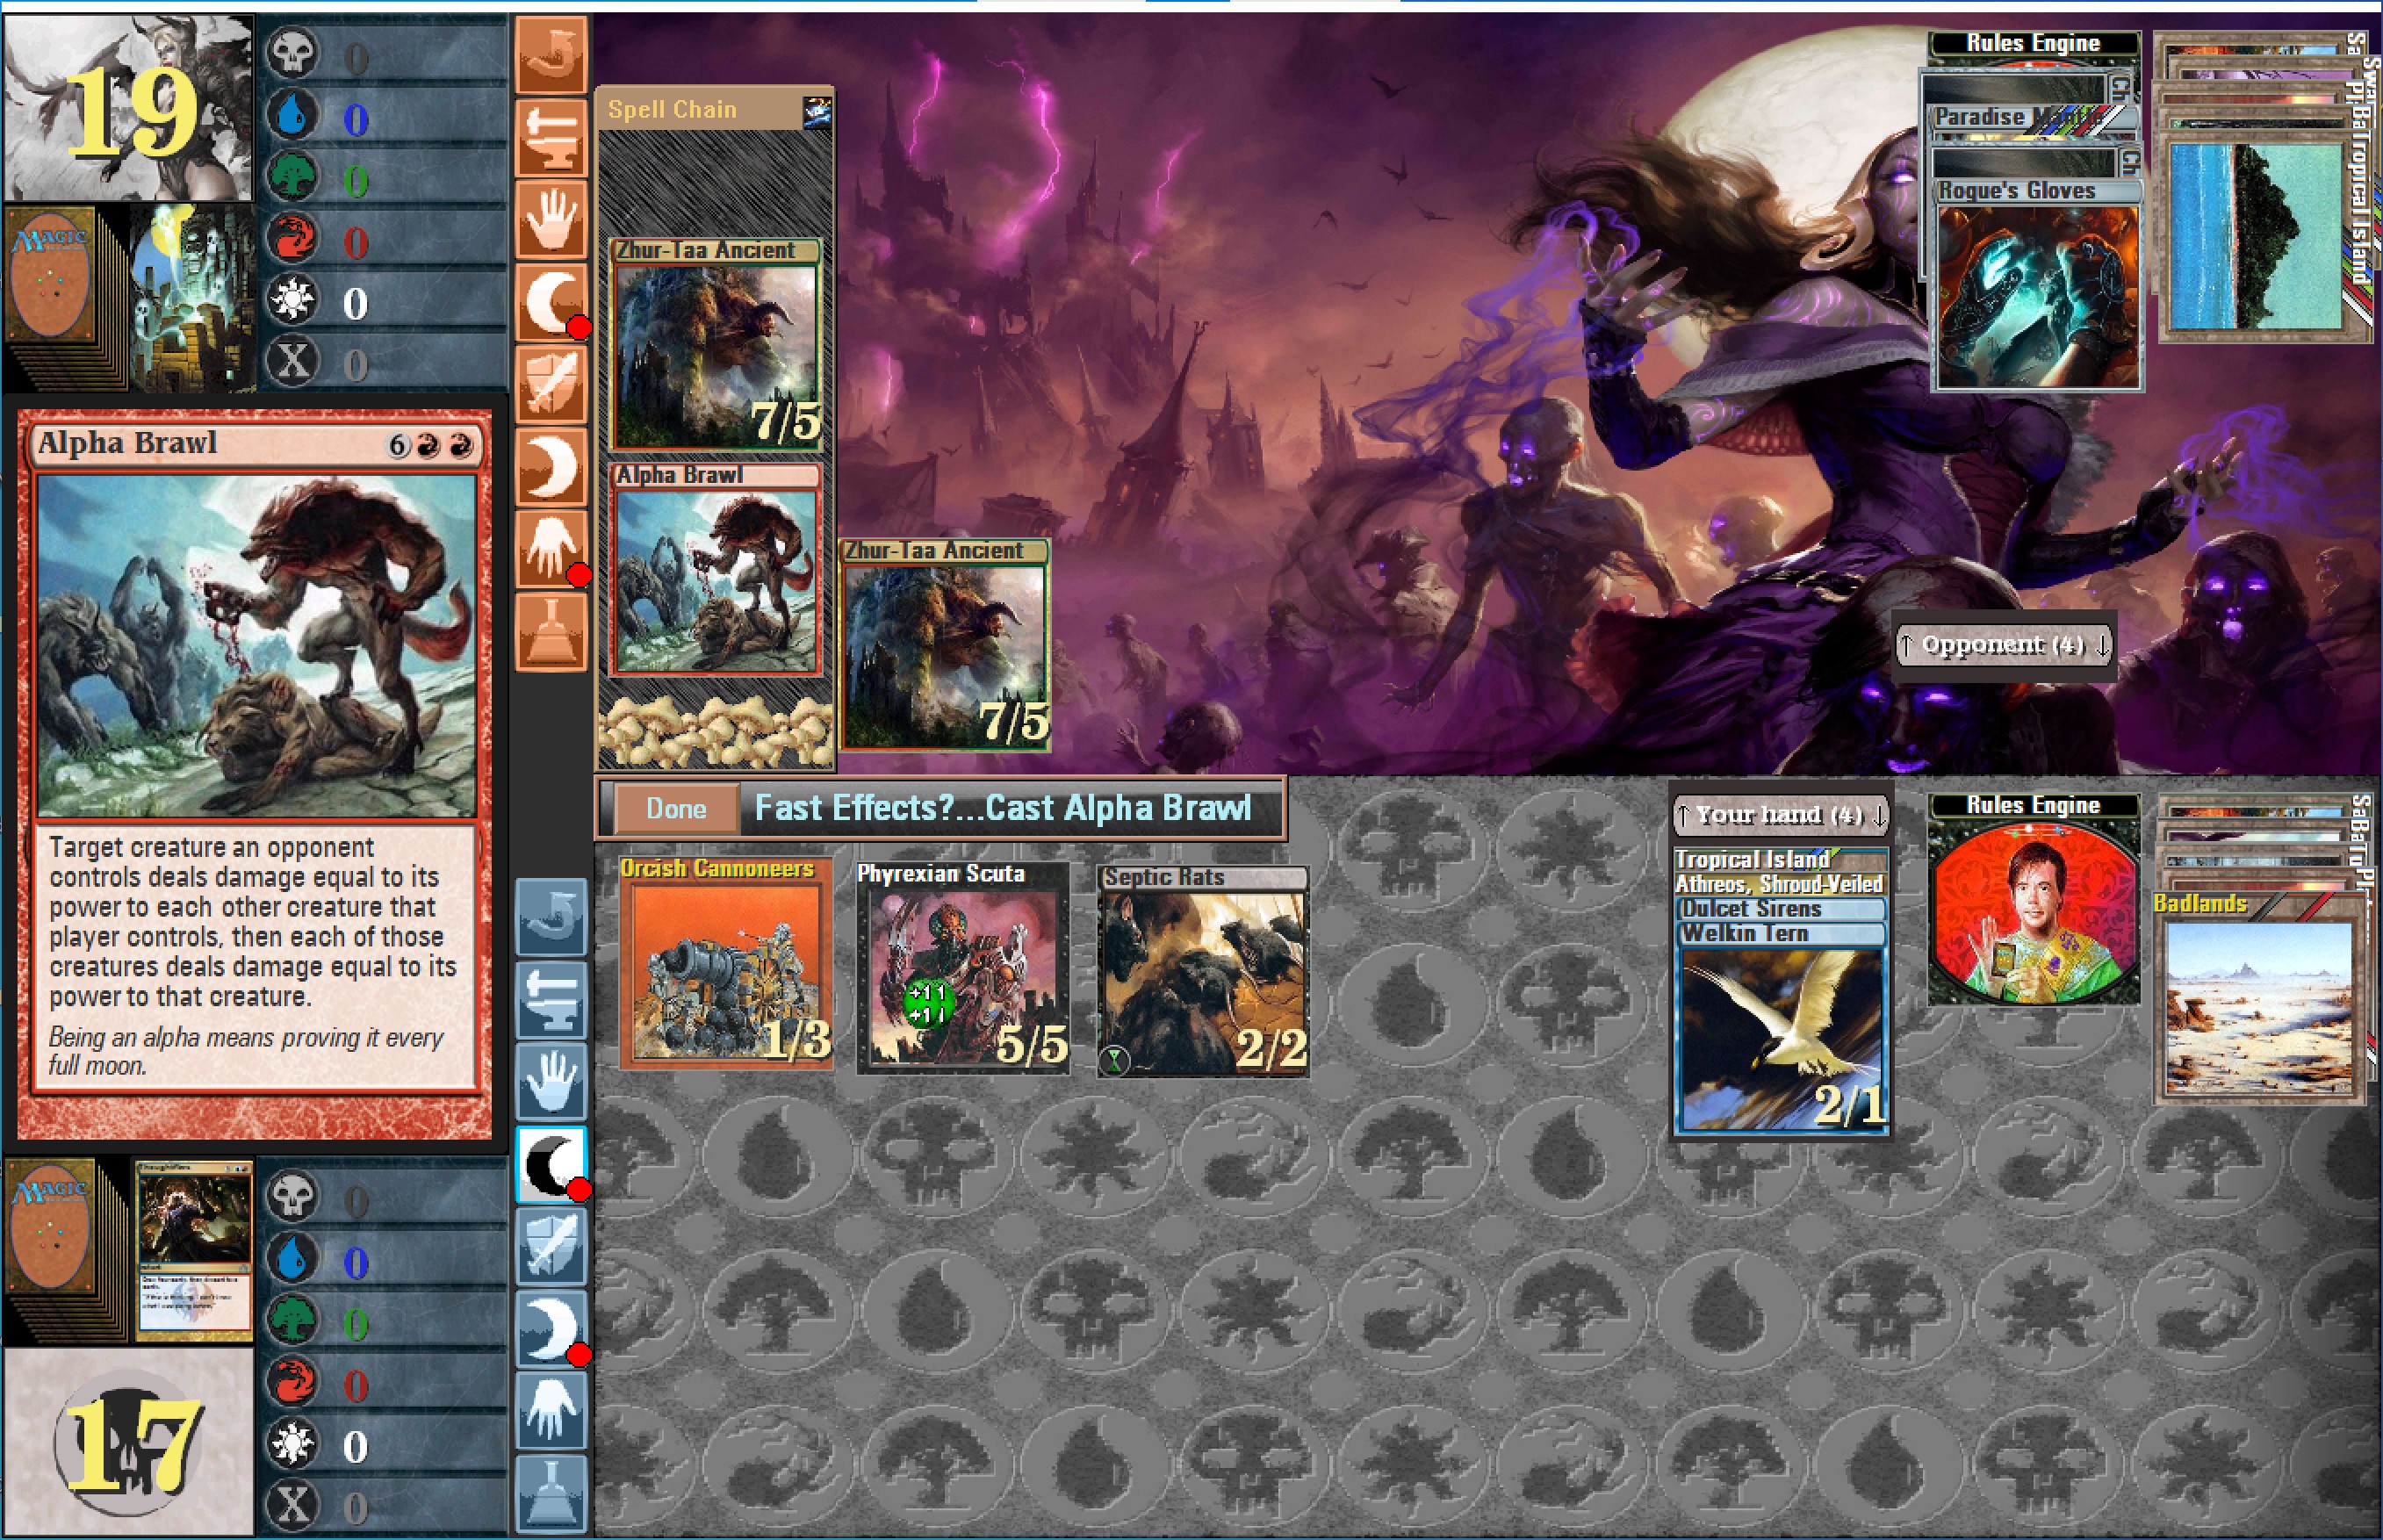Click opponent's orange combat shield icon
The width and height of the screenshot is (2383, 1540).
551,383
